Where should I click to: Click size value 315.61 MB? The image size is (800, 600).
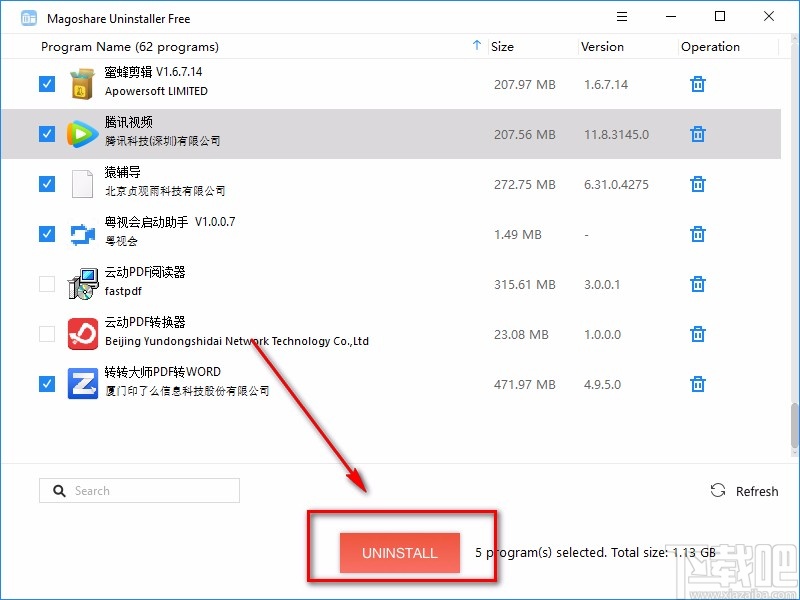524,285
